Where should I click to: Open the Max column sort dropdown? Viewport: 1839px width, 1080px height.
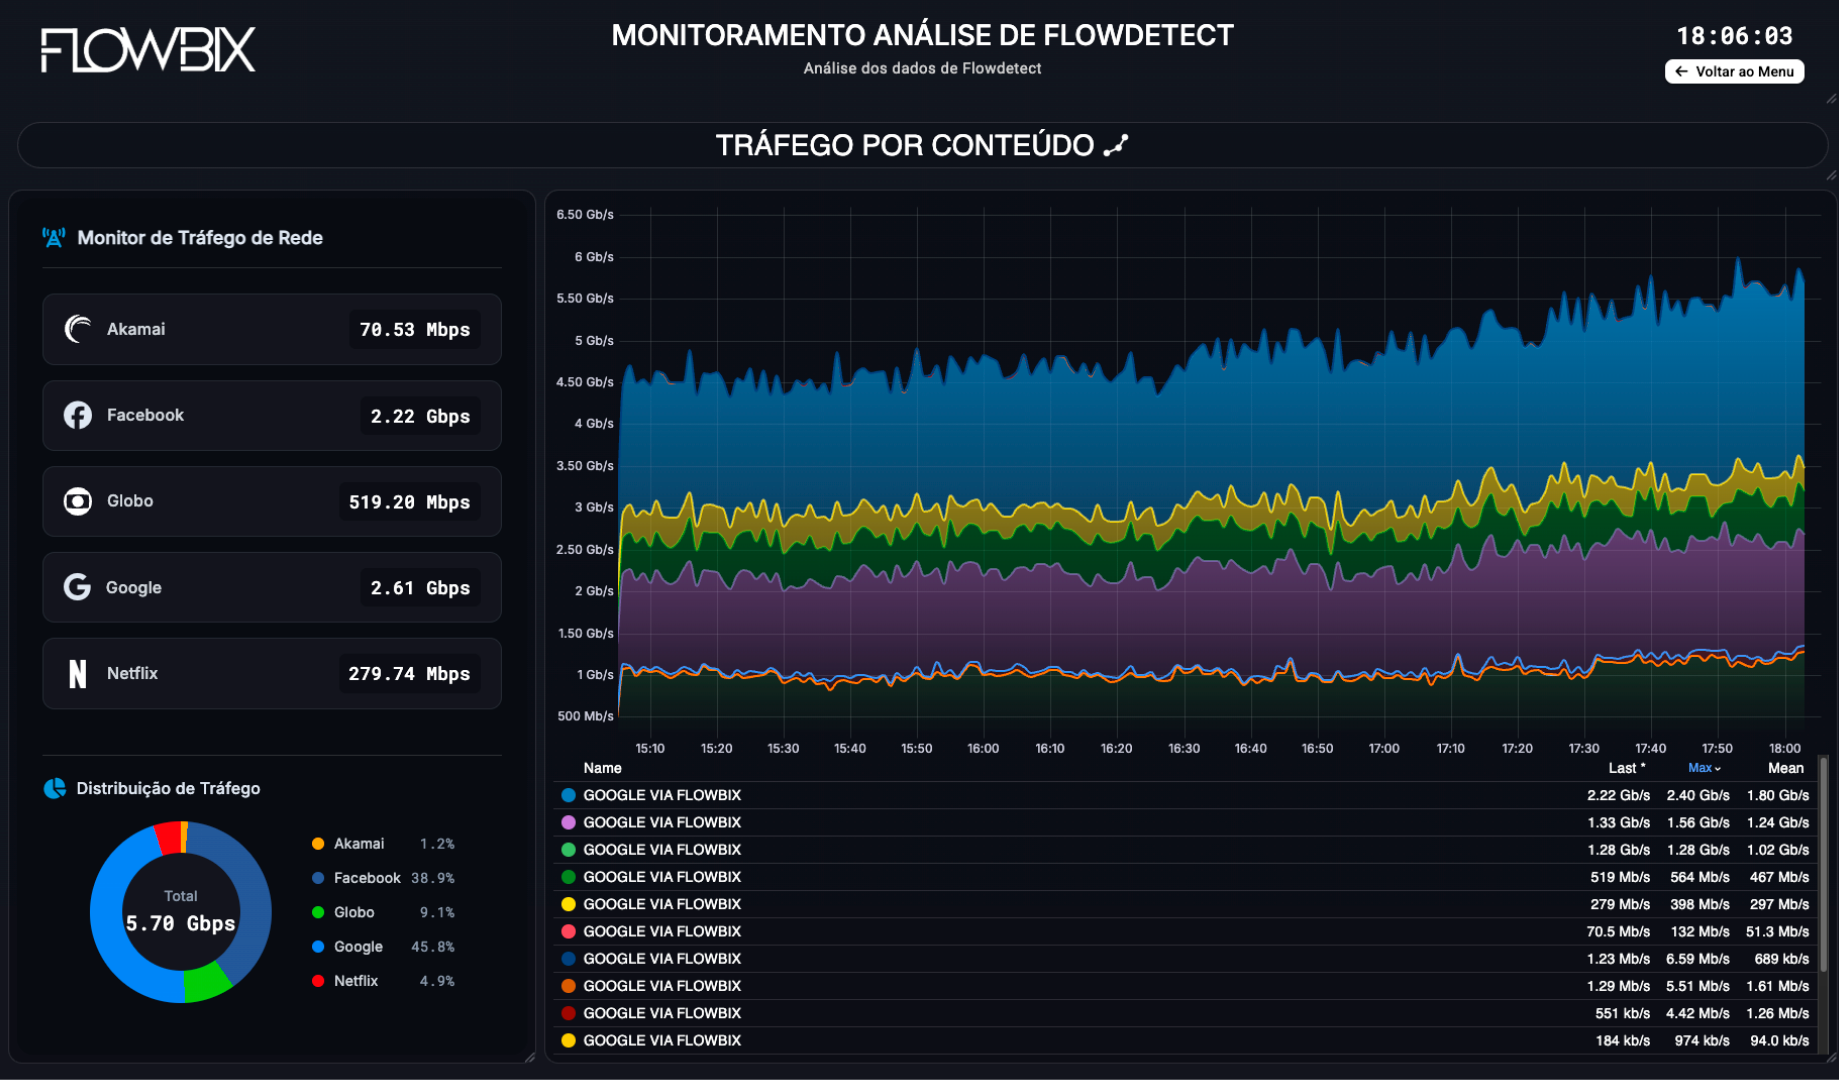click(x=1702, y=768)
